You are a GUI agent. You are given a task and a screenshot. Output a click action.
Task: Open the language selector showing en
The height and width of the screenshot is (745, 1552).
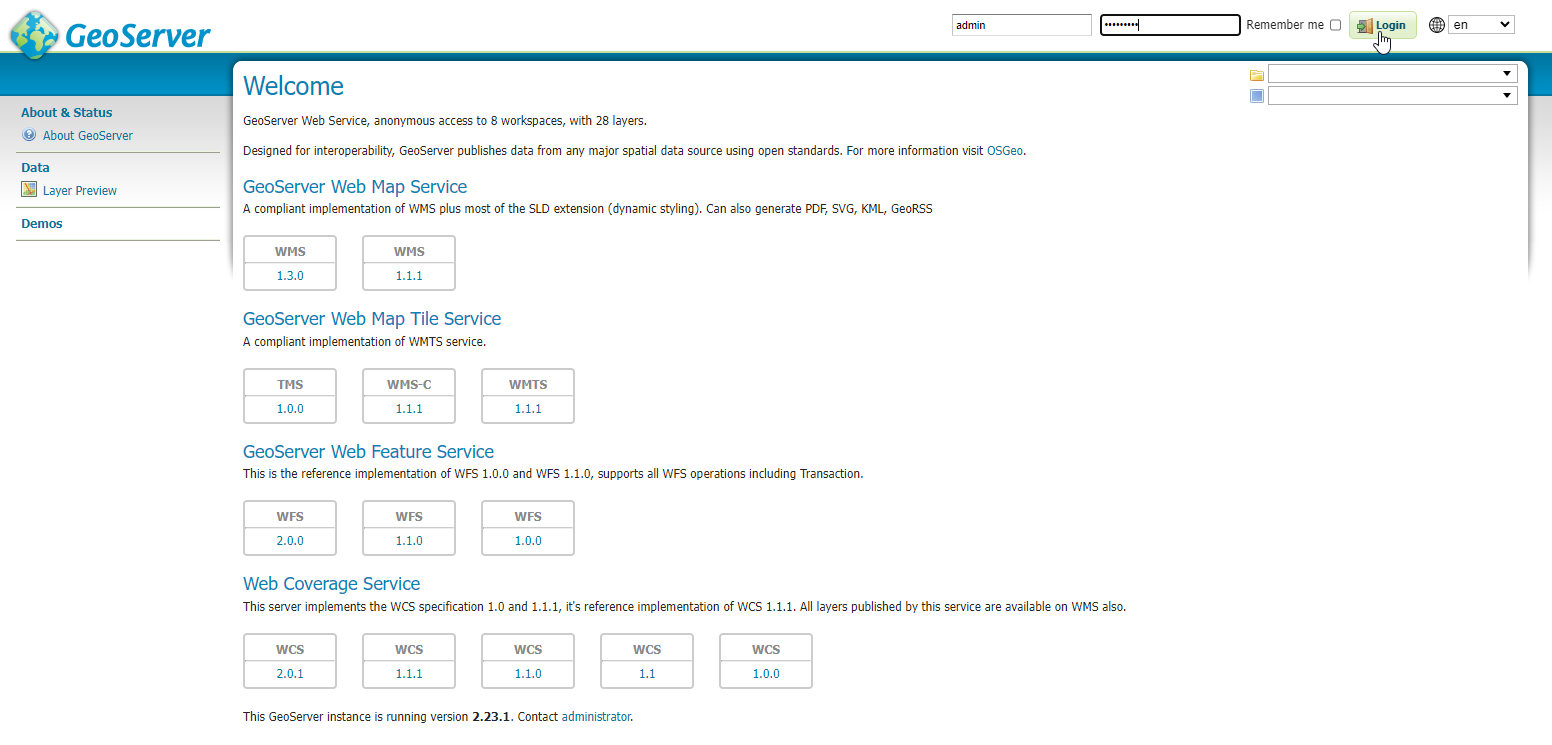(x=1481, y=23)
